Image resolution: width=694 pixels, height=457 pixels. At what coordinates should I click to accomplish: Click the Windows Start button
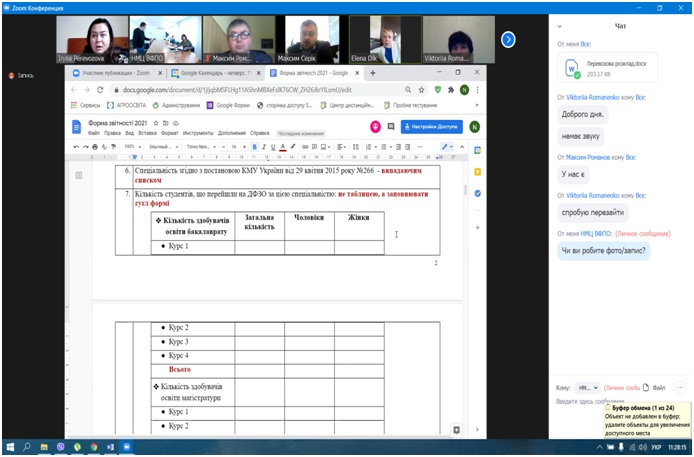10,446
